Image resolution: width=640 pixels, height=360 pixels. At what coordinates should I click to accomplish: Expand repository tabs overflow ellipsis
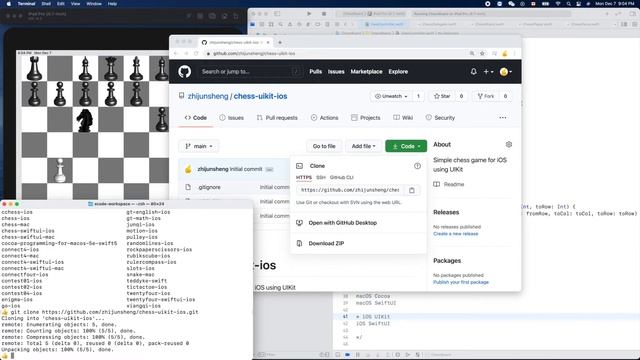pos(502,118)
